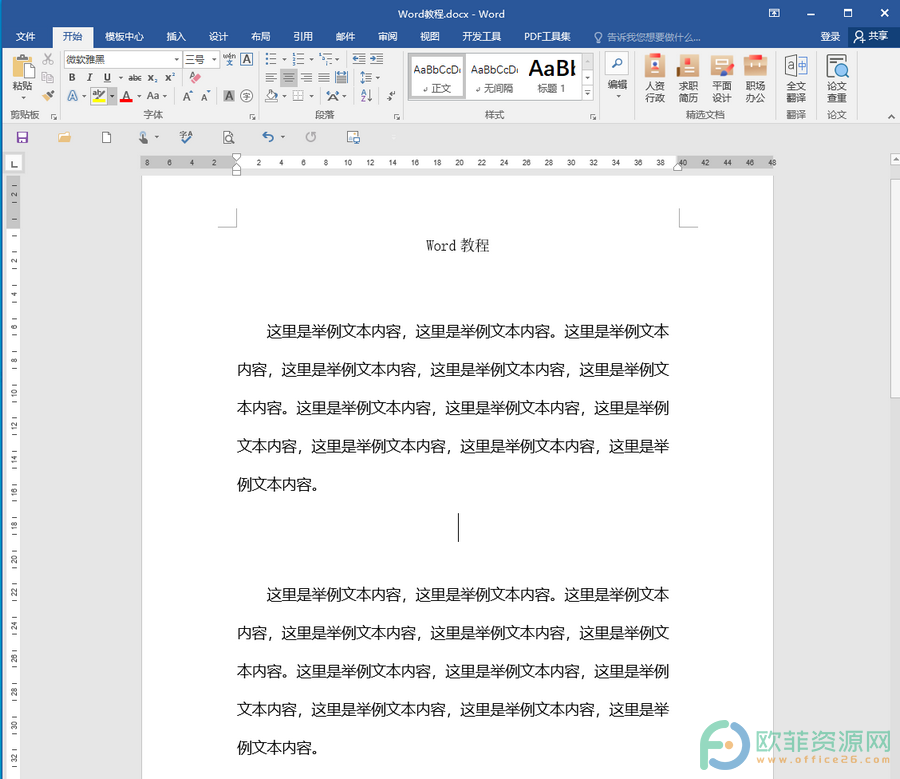Toggle Underline formatting
The image size is (900, 779).
coord(107,77)
